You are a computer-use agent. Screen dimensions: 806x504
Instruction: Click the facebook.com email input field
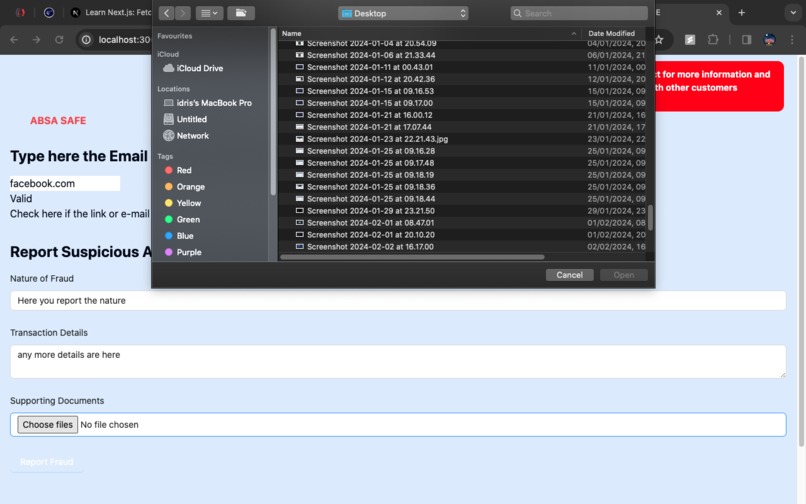point(65,184)
